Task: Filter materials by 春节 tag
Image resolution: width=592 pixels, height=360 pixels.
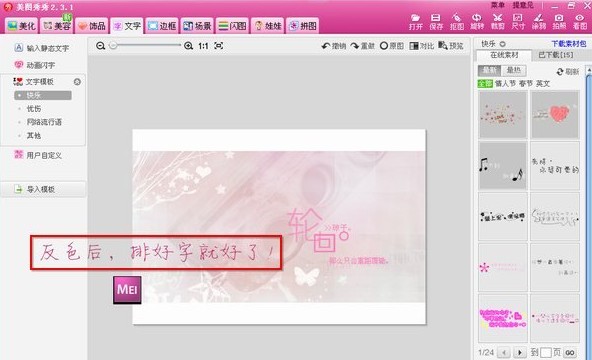Action: 526,83
